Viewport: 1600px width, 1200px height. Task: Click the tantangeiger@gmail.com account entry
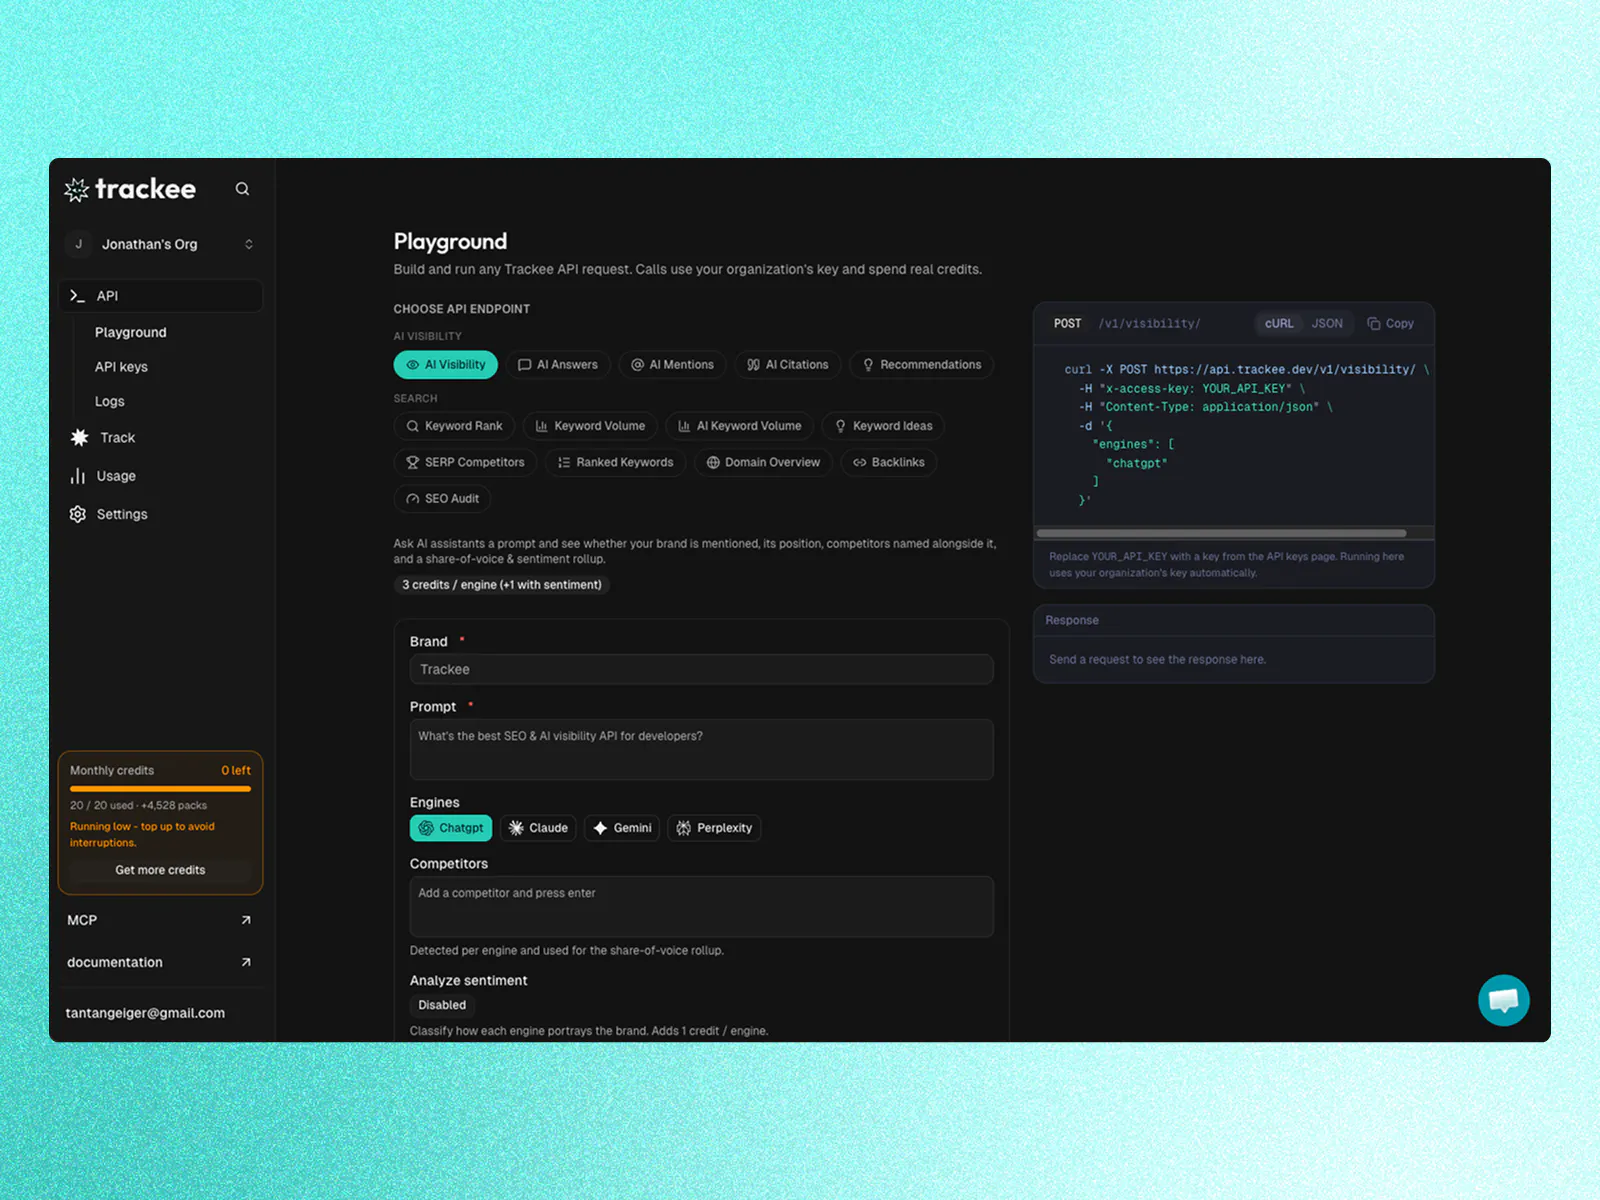[145, 1013]
